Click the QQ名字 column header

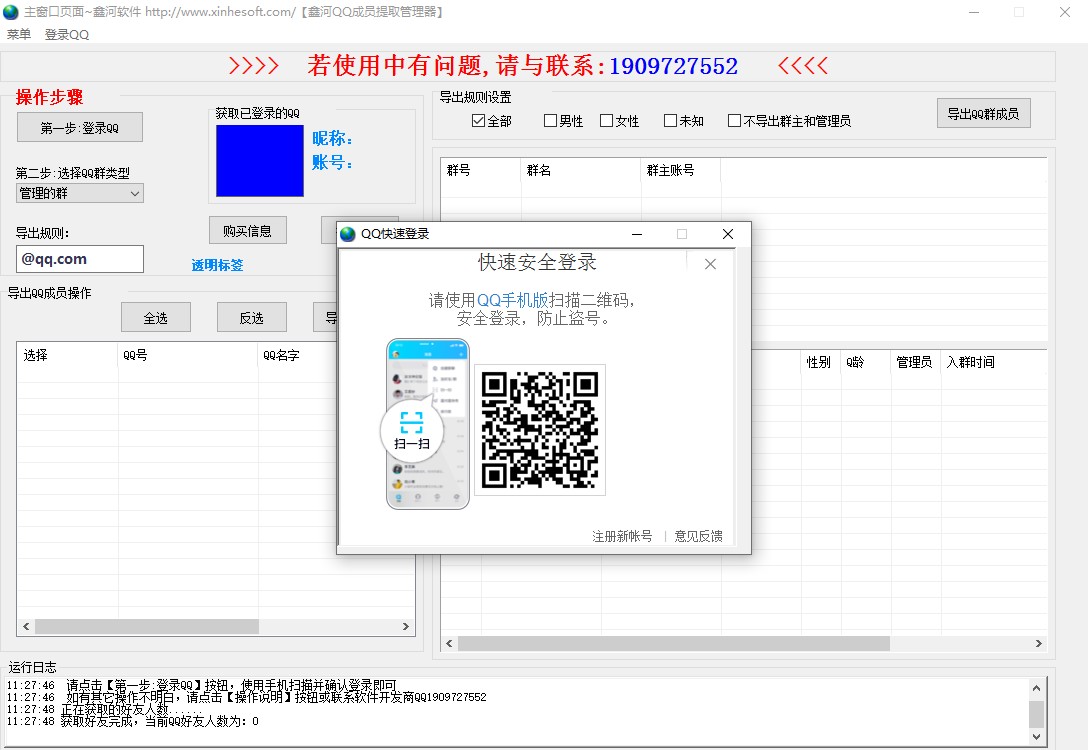pos(298,355)
